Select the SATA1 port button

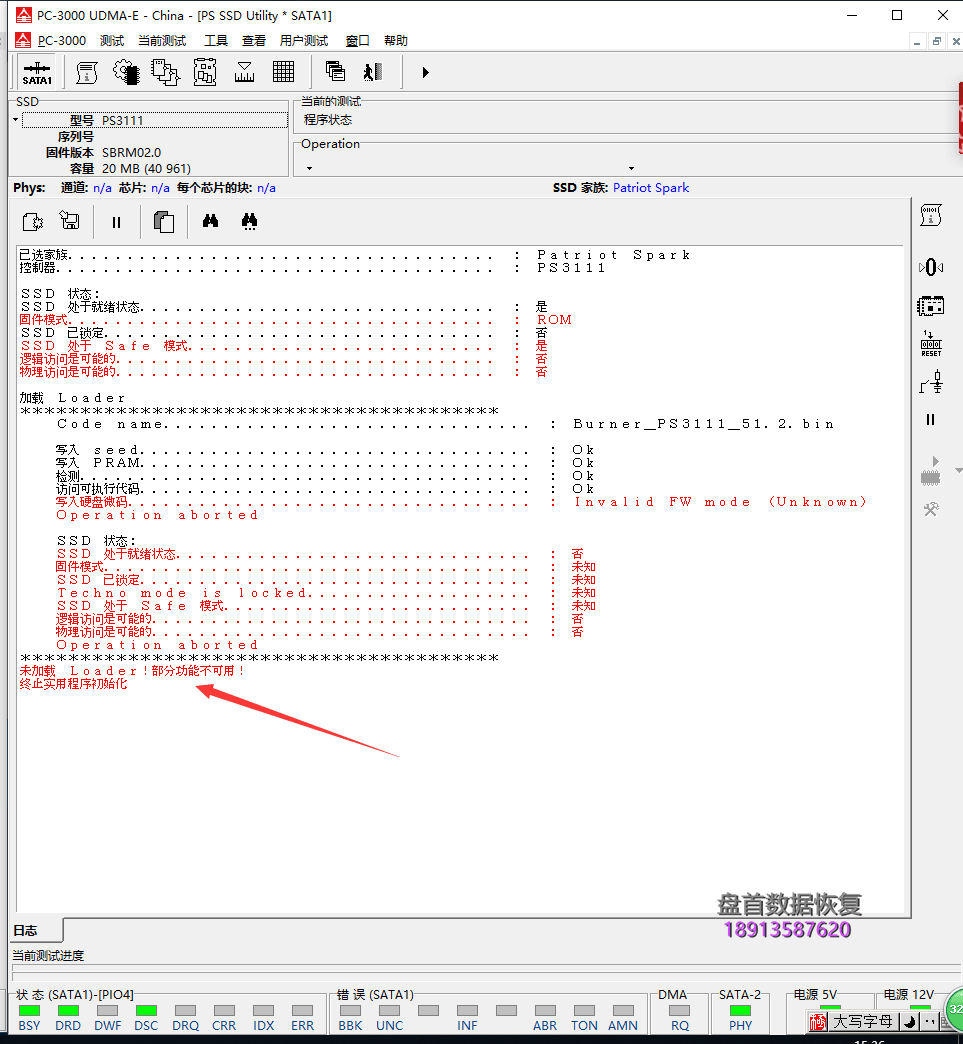pyautogui.click(x=37, y=73)
